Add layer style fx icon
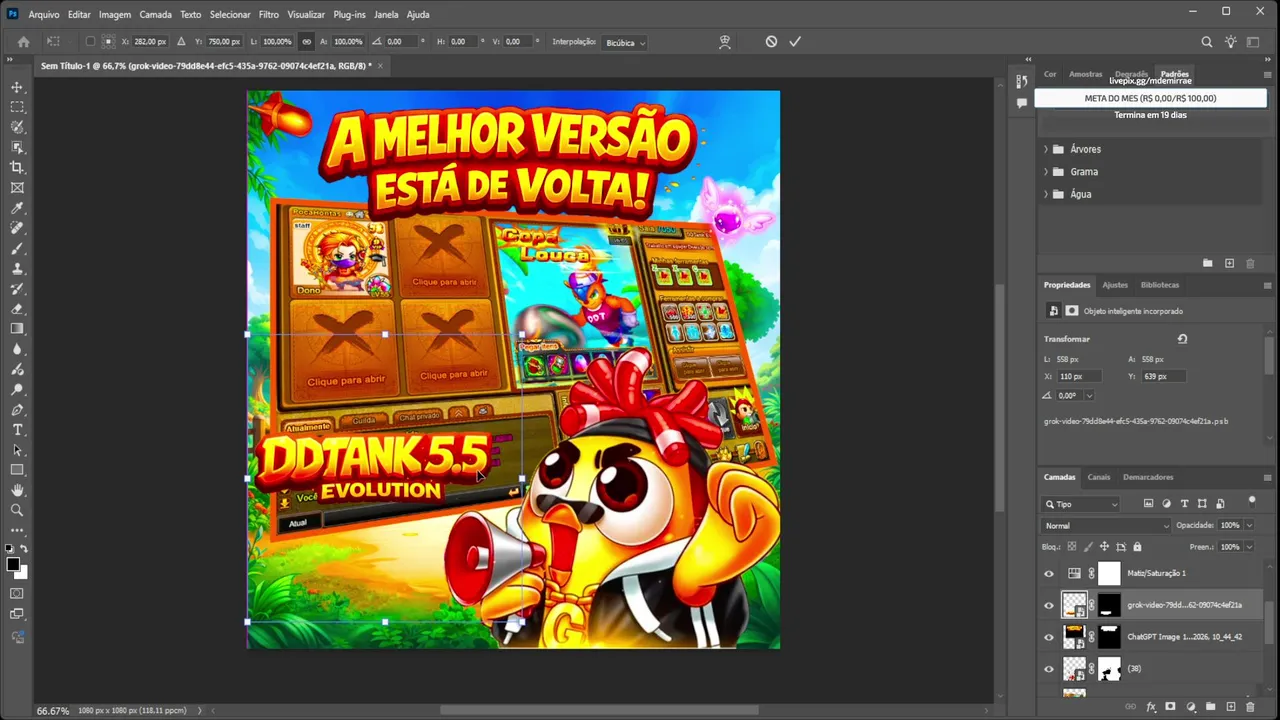Screen dimensions: 1280x720 pyautogui.click(x=1151, y=708)
